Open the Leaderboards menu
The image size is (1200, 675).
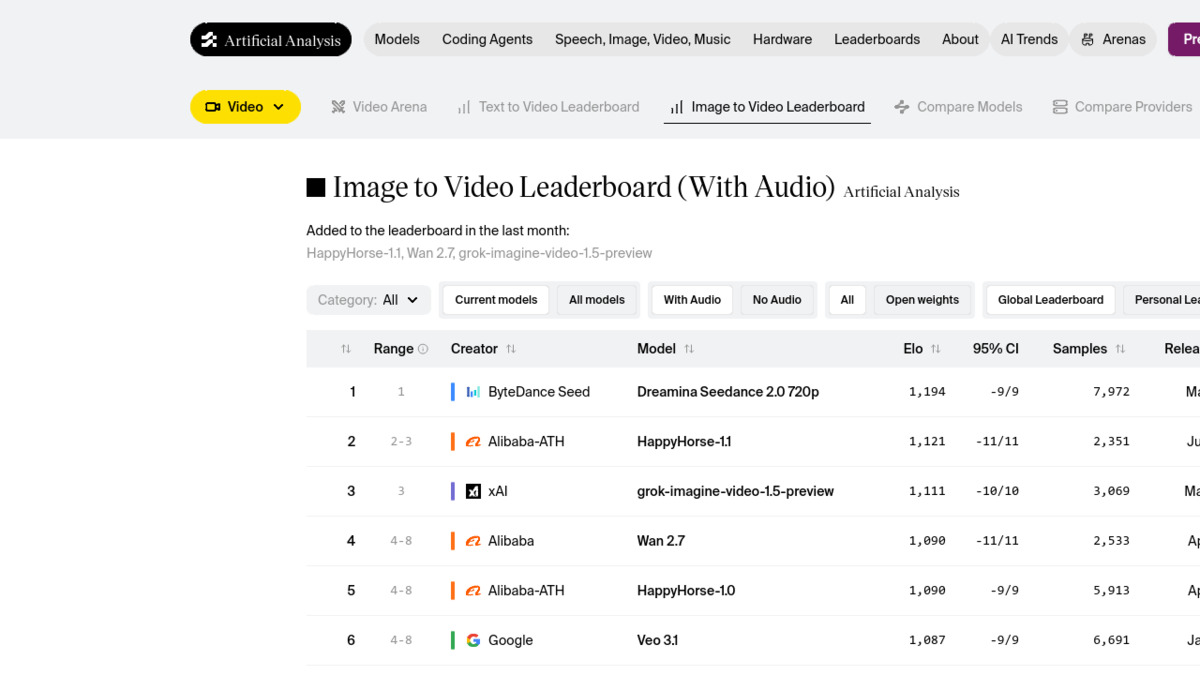pos(877,40)
